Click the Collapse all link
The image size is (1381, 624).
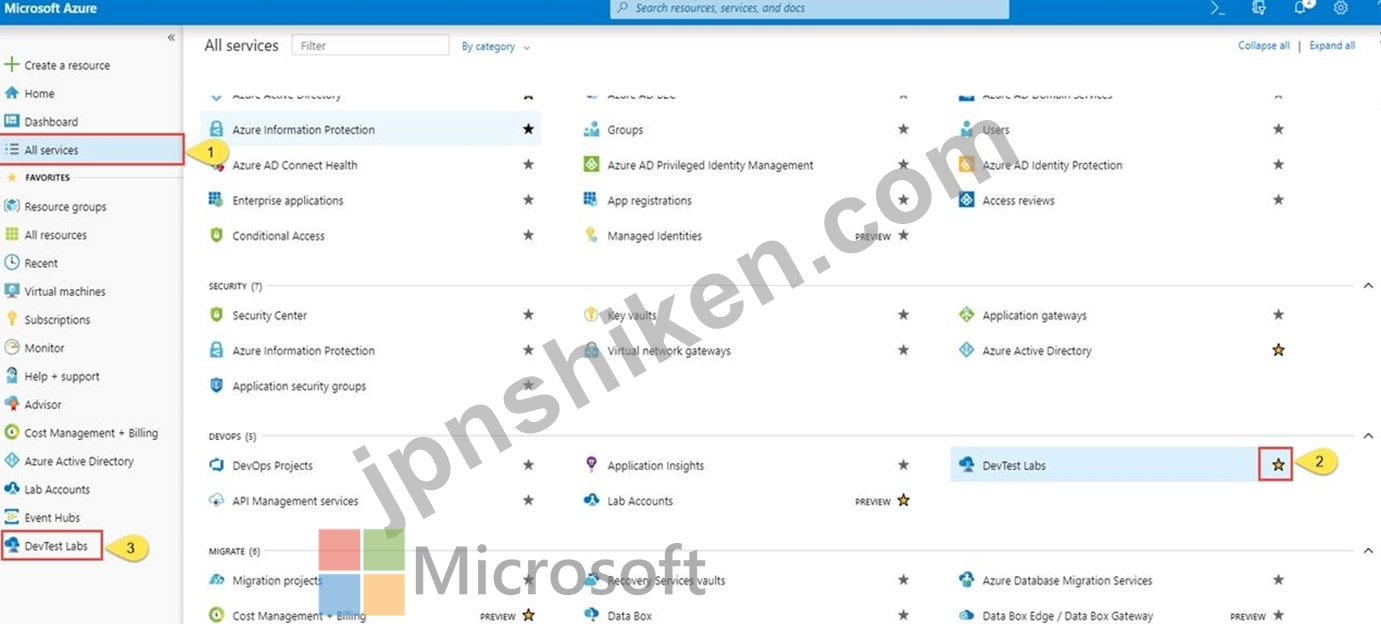[1264, 46]
